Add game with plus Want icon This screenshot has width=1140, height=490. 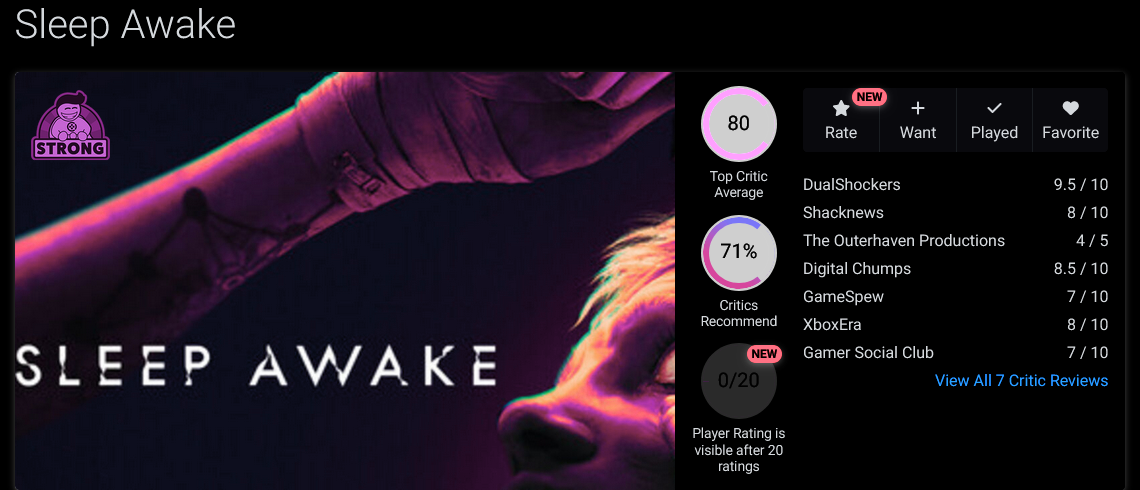click(x=918, y=109)
